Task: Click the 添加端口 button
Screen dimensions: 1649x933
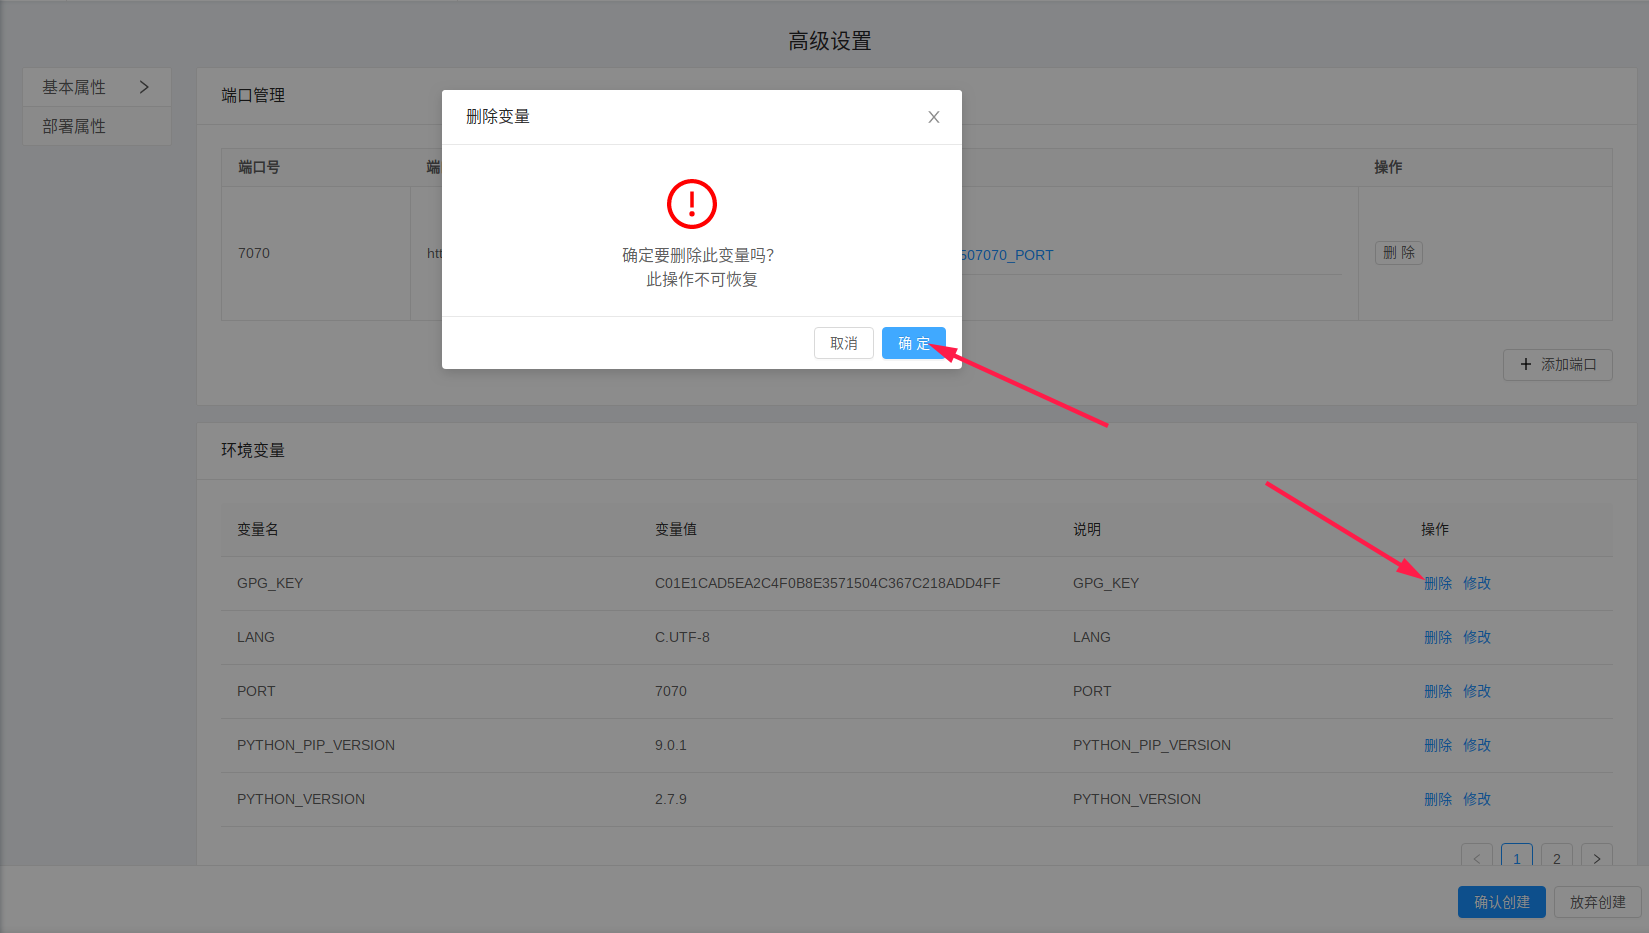Action: point(1558,364)
